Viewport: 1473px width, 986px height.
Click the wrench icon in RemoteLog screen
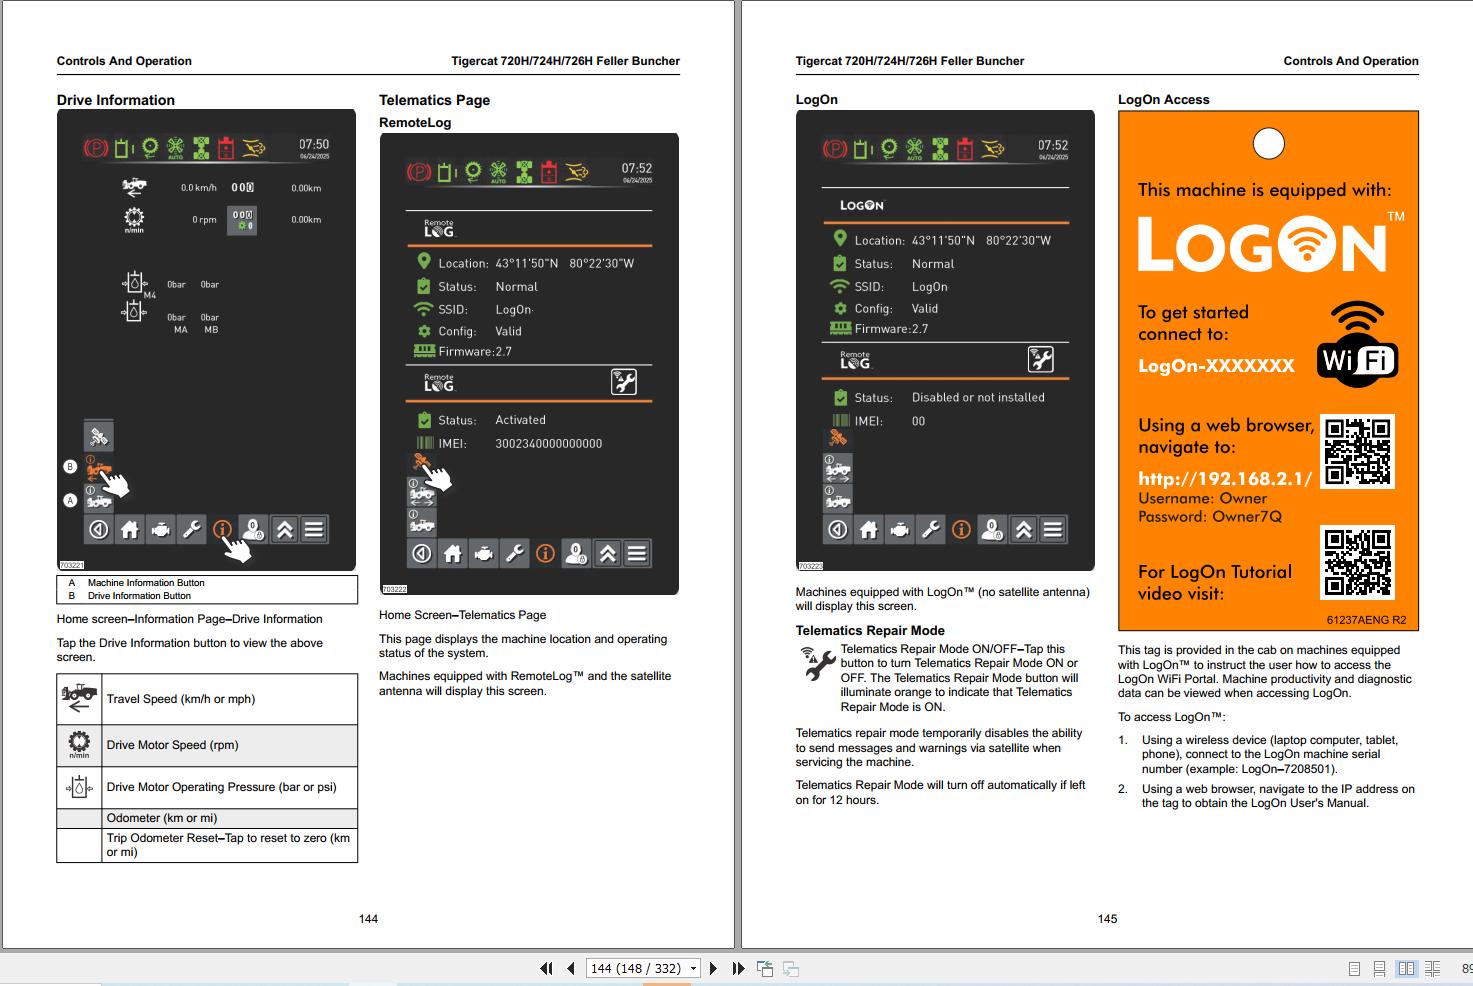click(x=515, y=553)
